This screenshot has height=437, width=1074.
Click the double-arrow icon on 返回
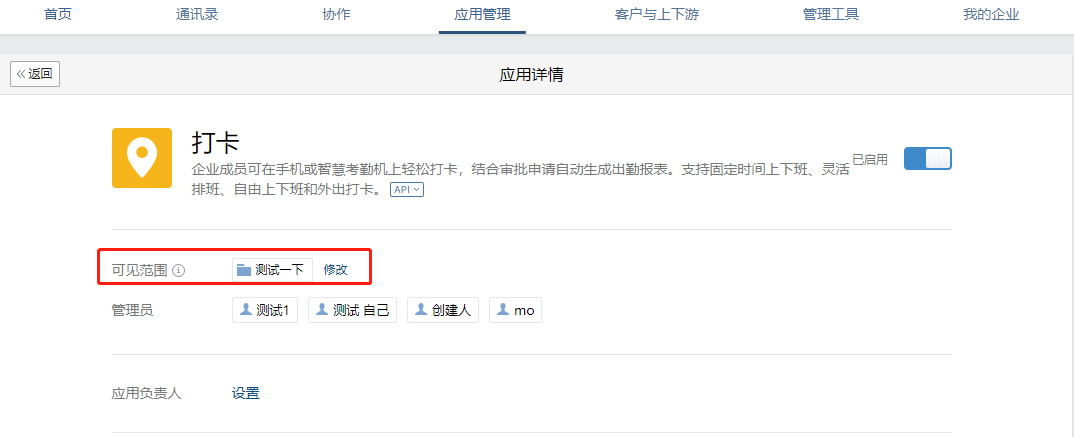pyautogui.click(x=21, y=74)
